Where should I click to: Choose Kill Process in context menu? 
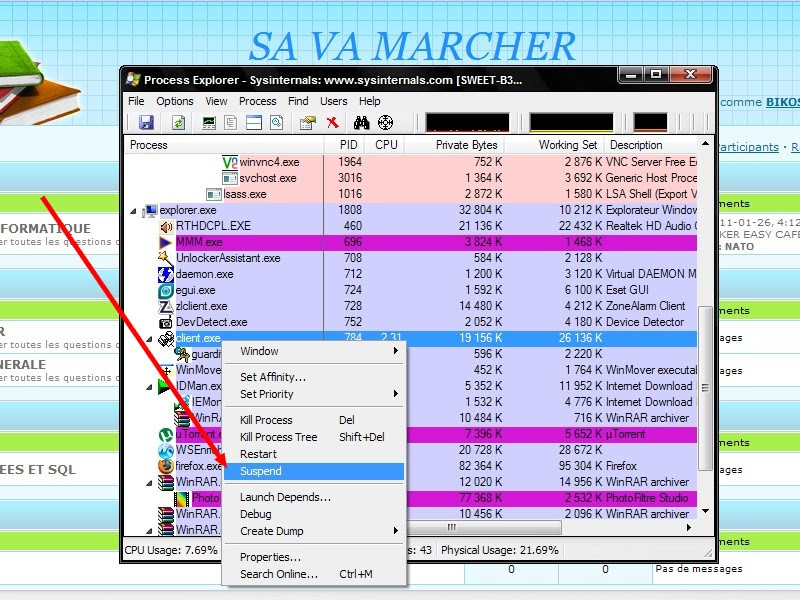(x=314, y=420)
